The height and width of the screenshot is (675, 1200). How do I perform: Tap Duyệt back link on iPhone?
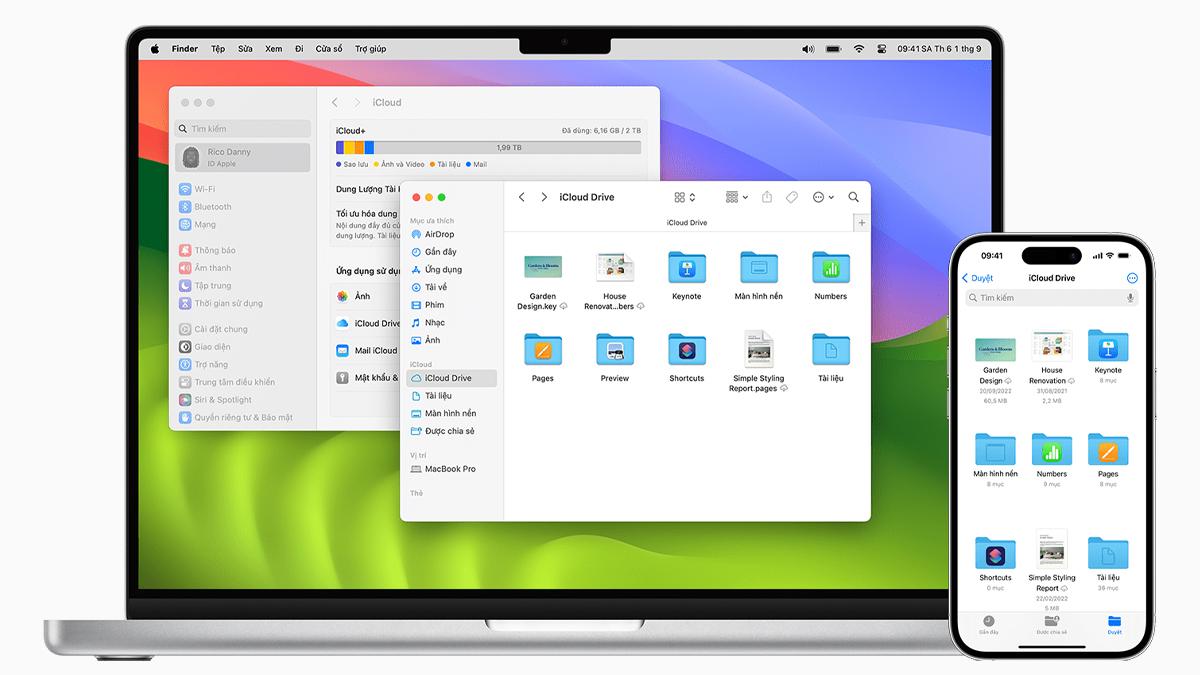[x=977, y=278]
